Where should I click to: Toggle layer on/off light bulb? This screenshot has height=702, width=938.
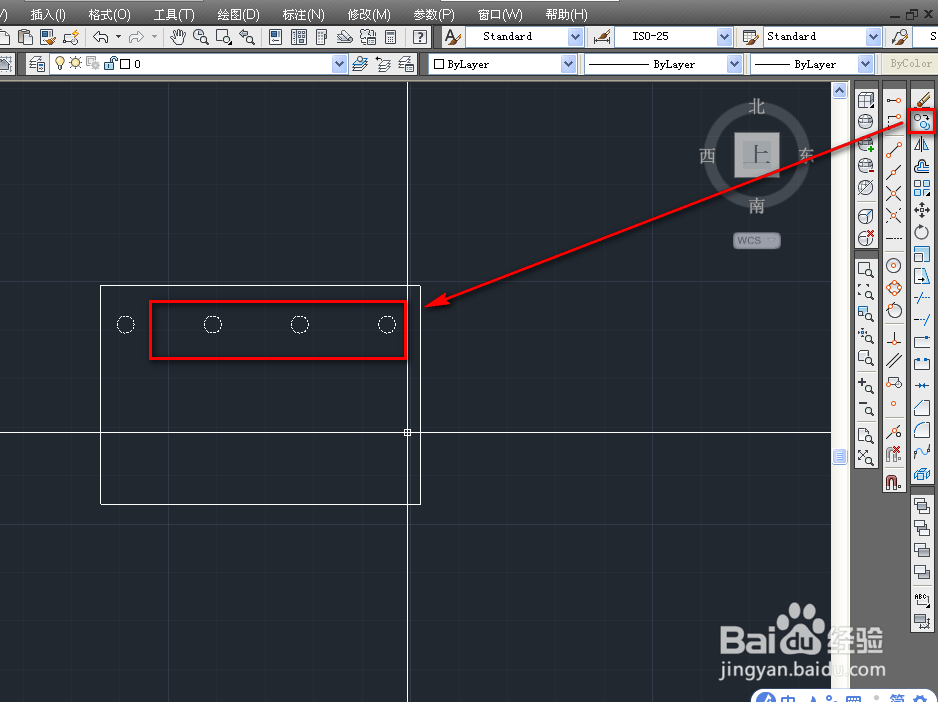pos(59,63)
